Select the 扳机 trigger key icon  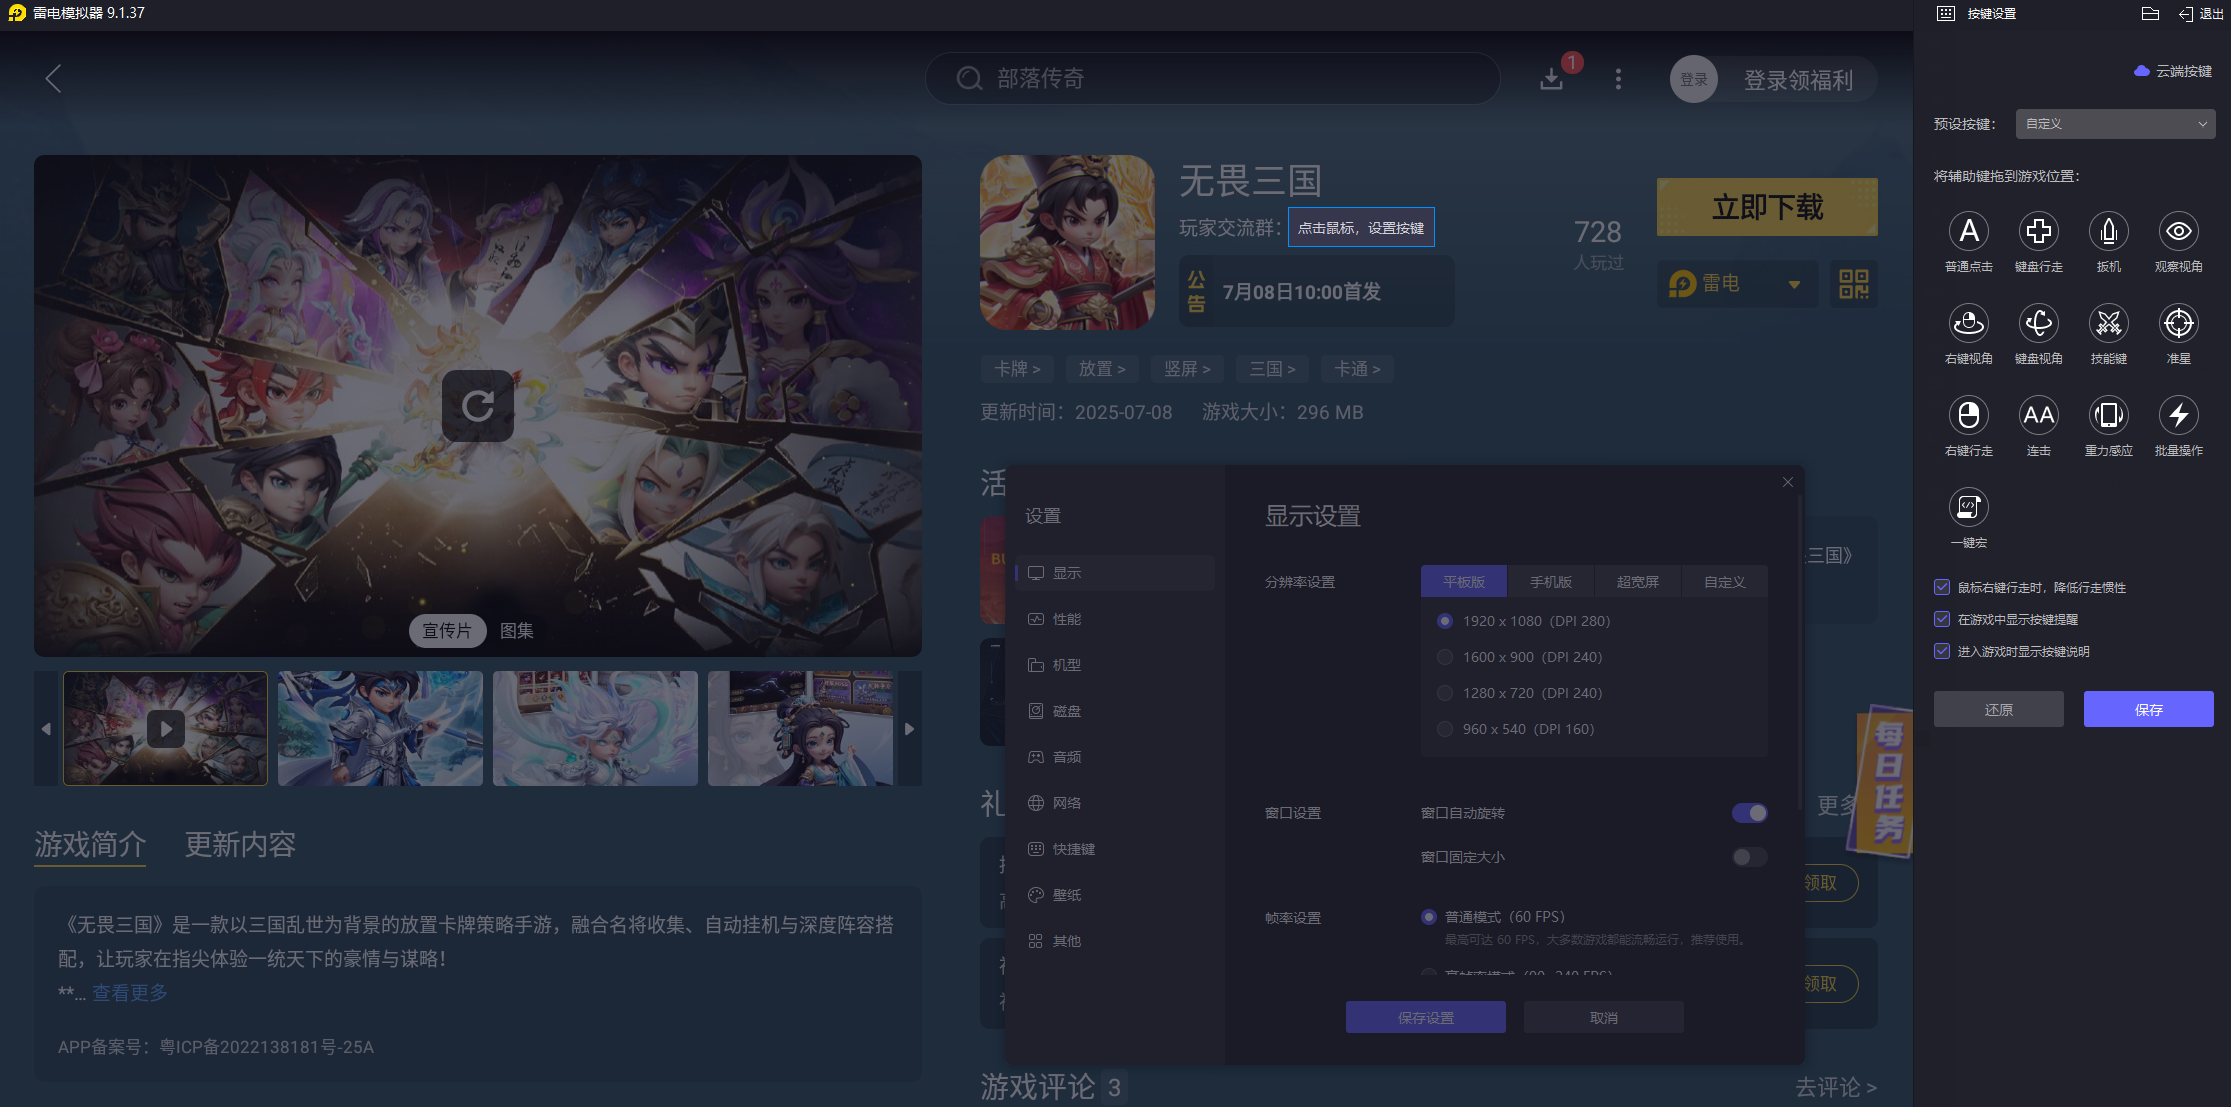[x=2108, y=231]
